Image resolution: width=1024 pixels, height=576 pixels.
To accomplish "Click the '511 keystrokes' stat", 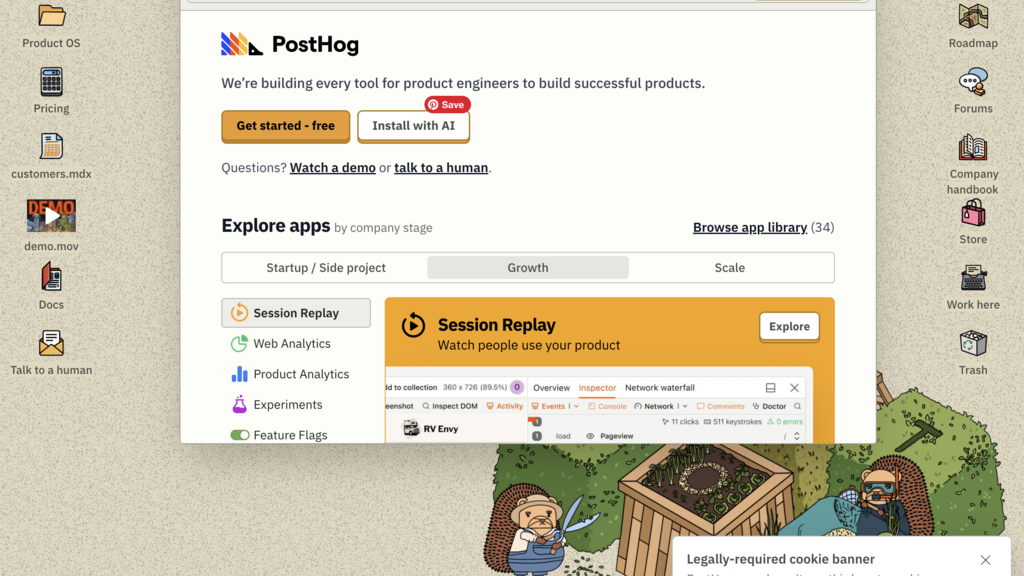I will tap(732, 422).
